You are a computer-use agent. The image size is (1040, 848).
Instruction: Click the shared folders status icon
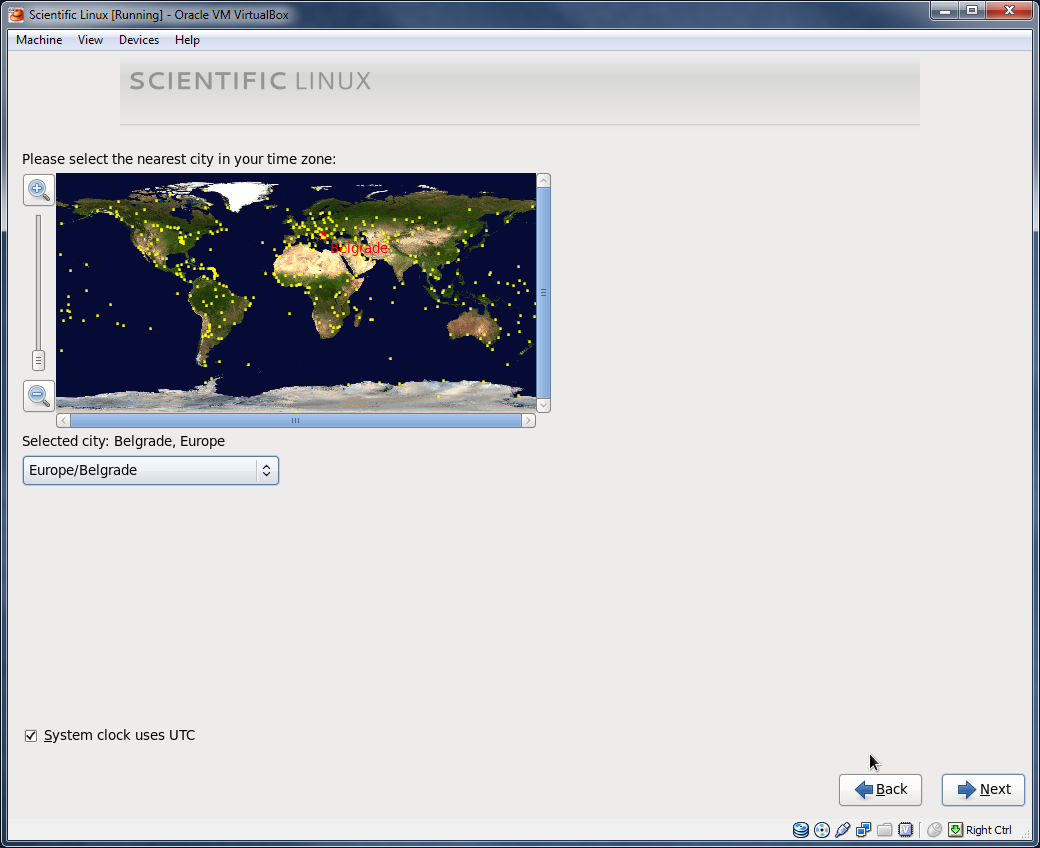coord(884,829)
